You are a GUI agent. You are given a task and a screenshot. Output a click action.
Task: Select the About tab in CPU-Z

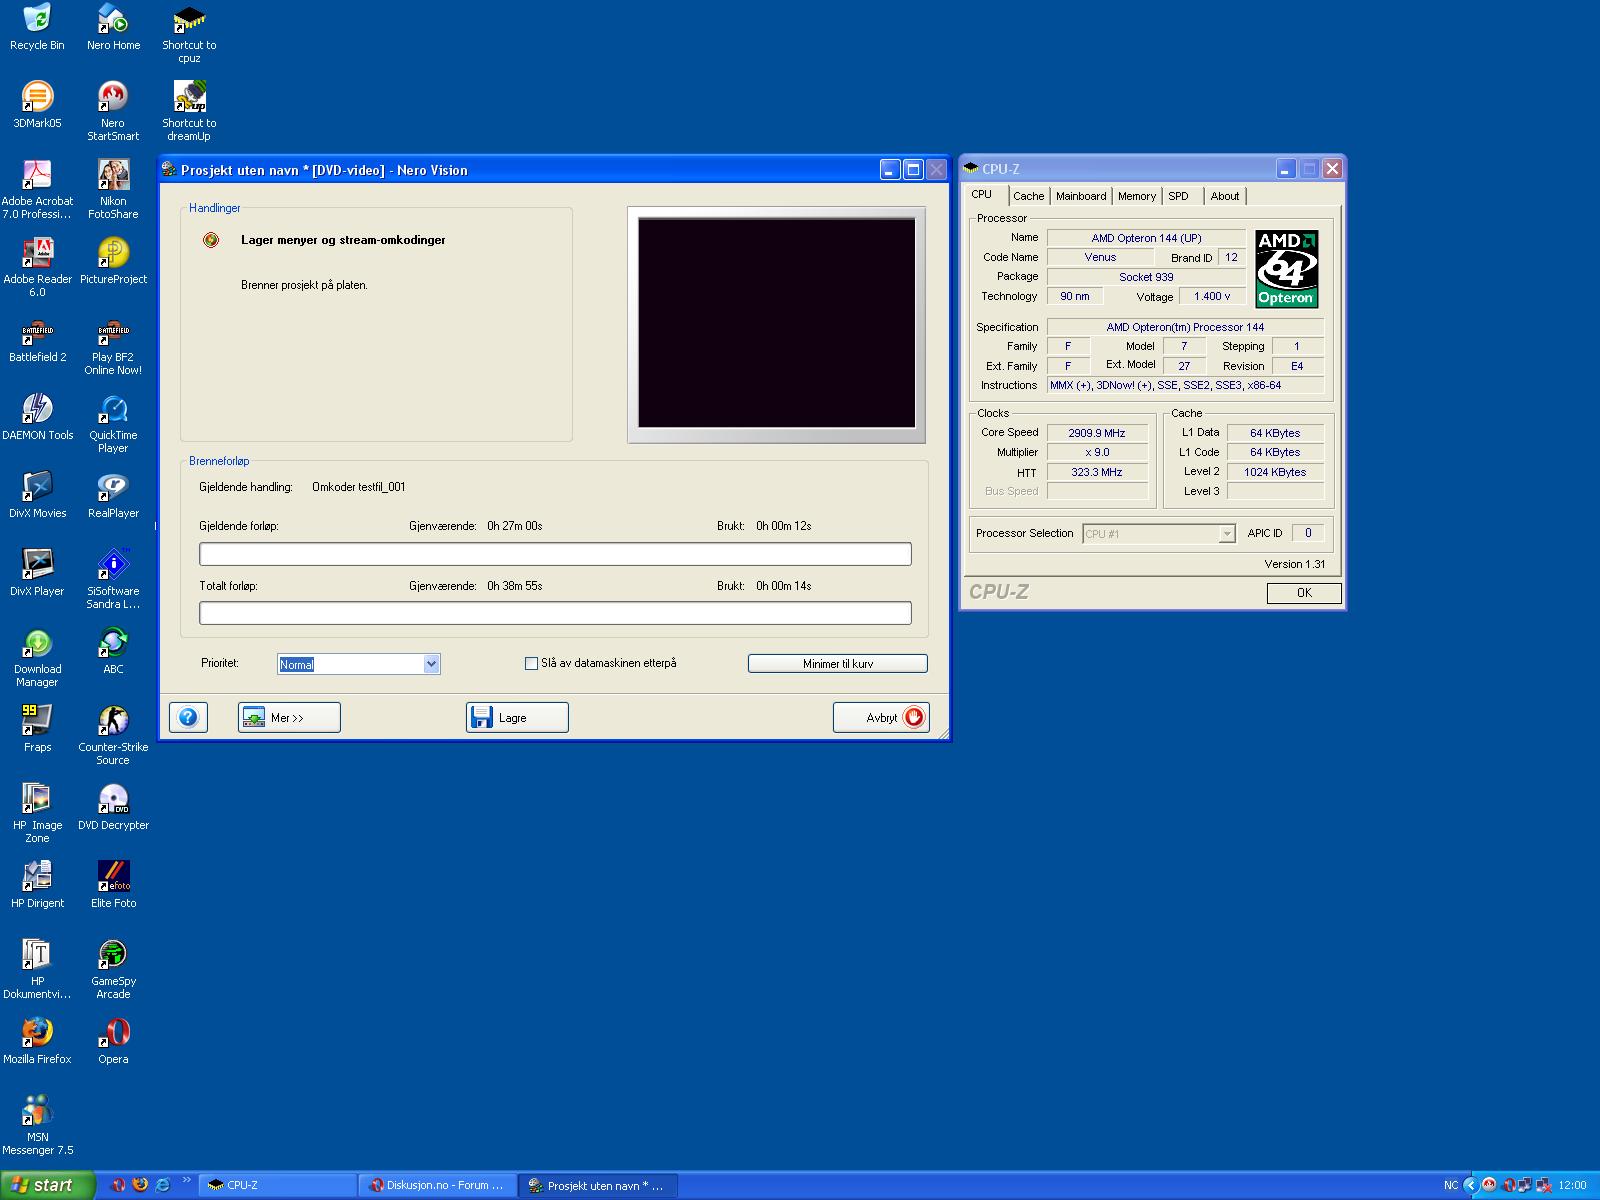(1225, 196)
